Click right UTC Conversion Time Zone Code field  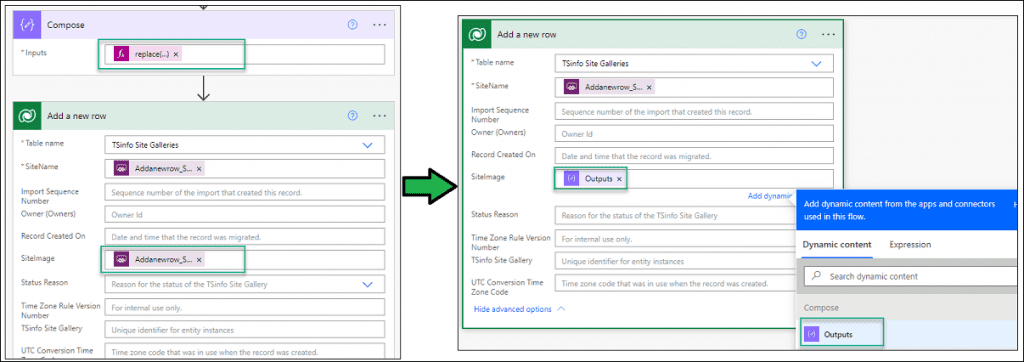click(675, 284)
